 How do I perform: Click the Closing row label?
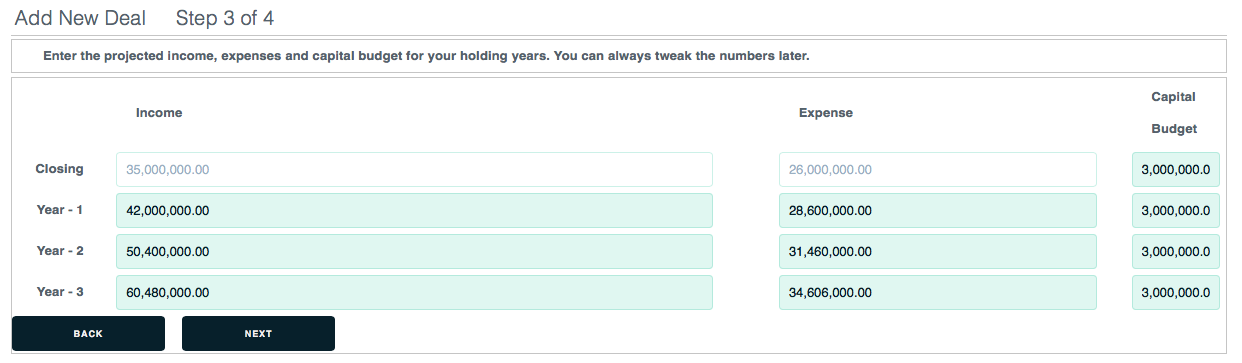(x=60, y=169)
